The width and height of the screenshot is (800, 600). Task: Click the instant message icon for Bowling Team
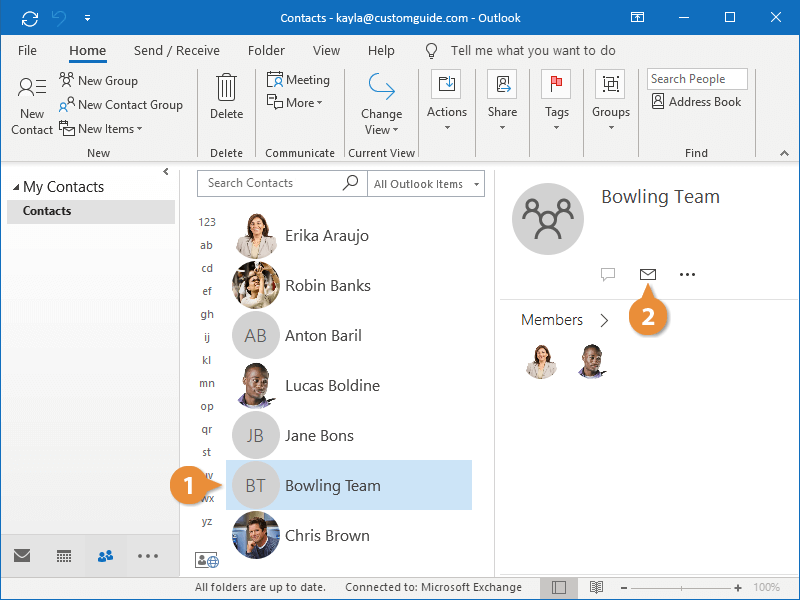pos(608,274)
